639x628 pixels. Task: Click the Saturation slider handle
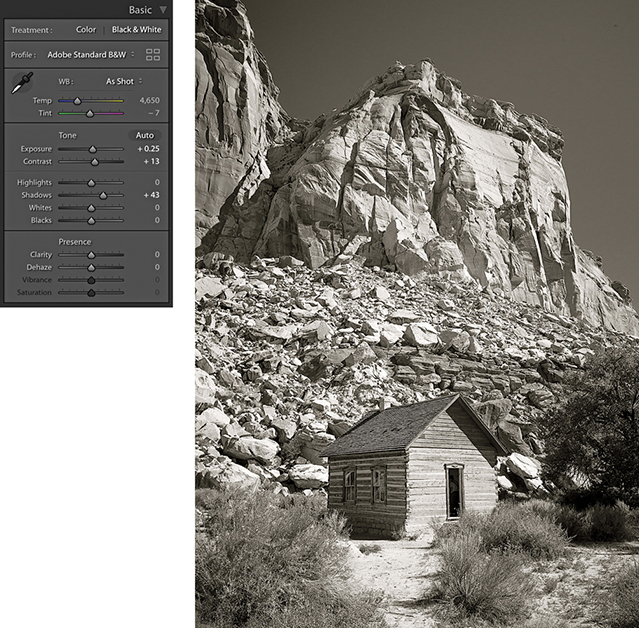click(x=91, y=293)
